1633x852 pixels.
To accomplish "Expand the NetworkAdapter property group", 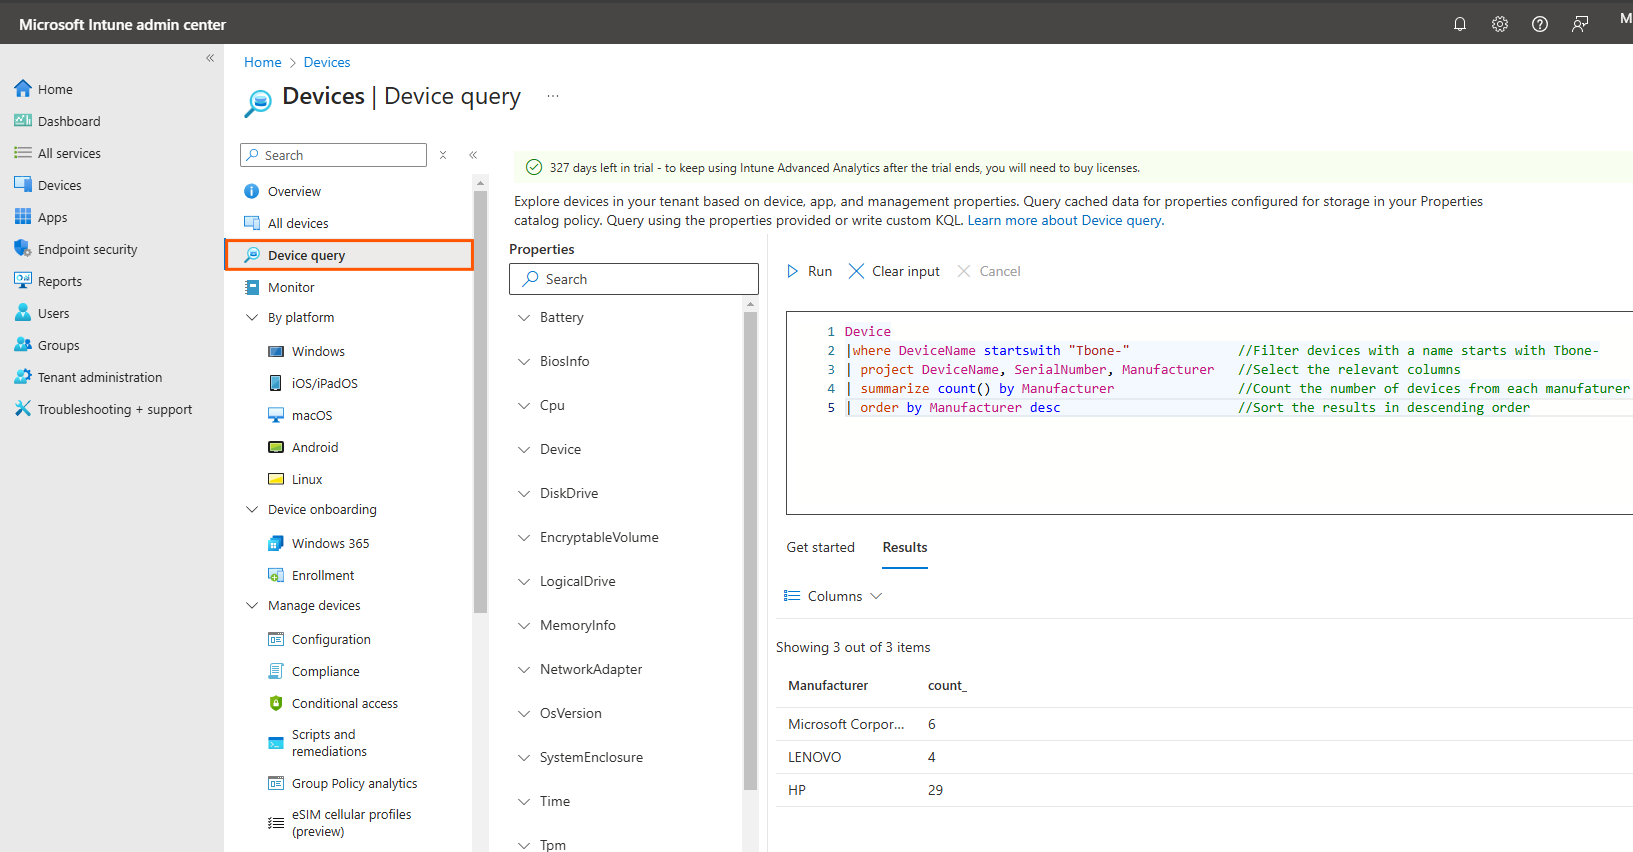I will coord(524,669).
